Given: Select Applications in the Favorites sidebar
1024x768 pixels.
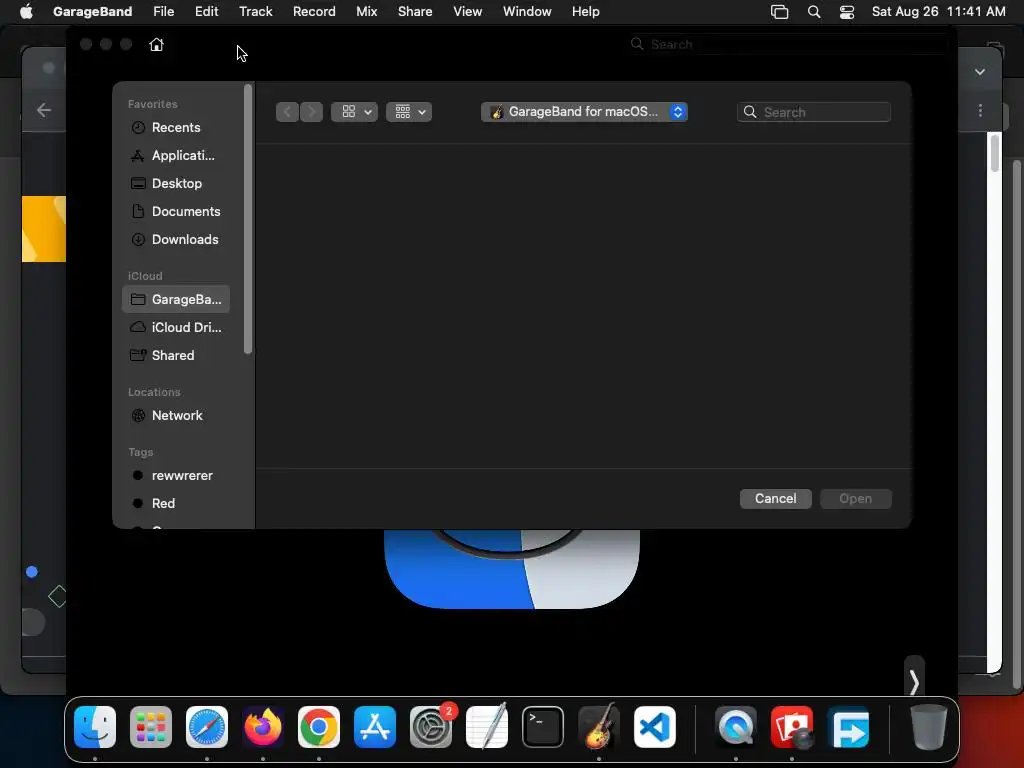Looking at the screenshot, I should point(175,155).
